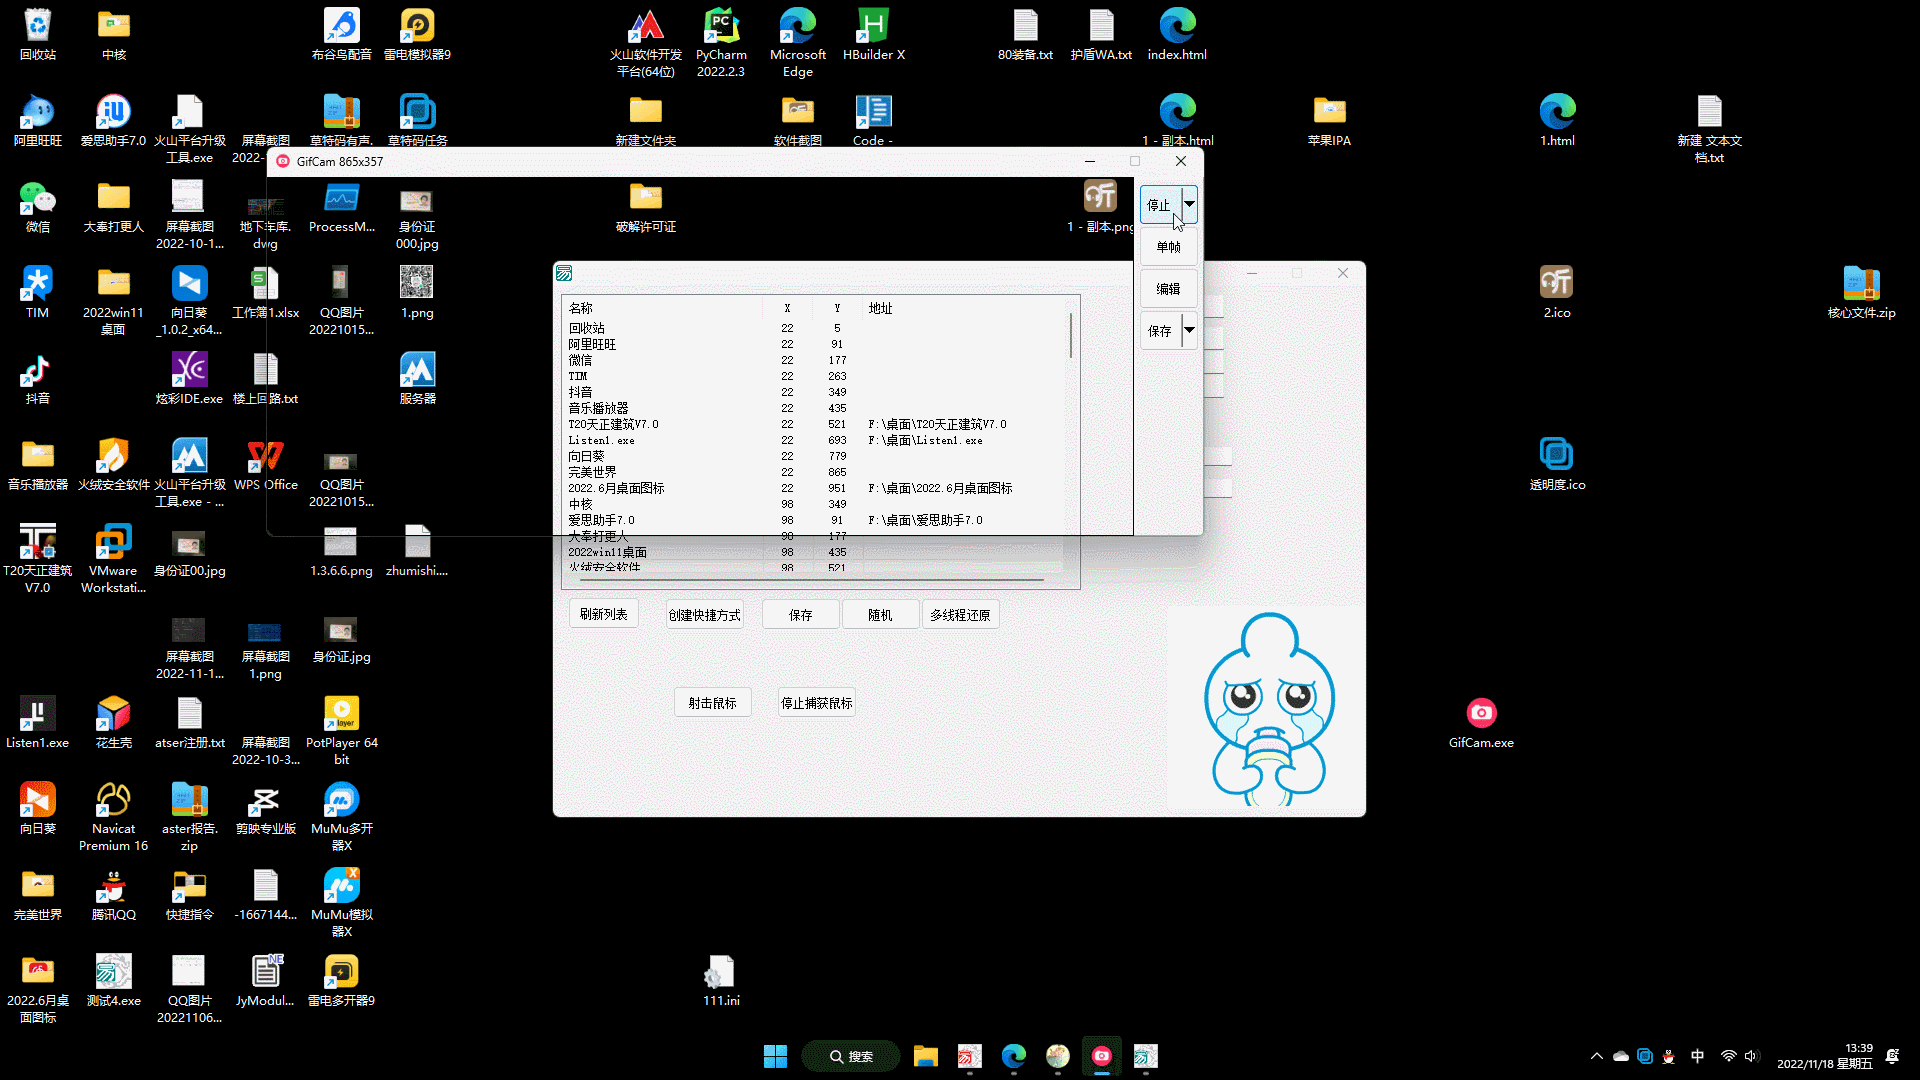Expand the 停止 dropdown arrow in GifCam
Image resolution: width=1920 pixels, height=1080 pixels.
1189,204
